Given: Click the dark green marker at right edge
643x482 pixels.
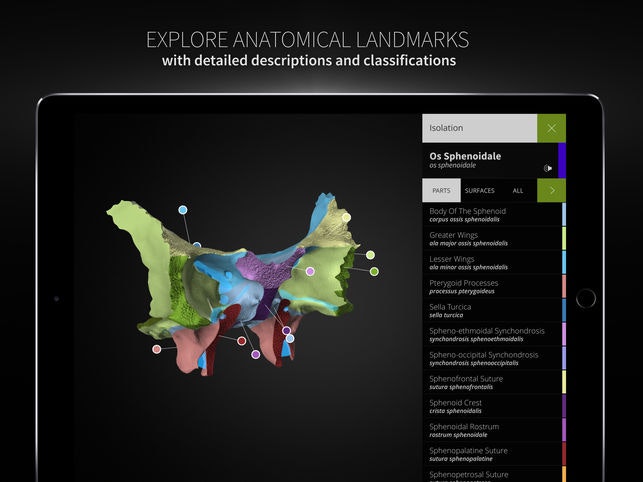Looking at the screenshot, I should coord(374,271).
